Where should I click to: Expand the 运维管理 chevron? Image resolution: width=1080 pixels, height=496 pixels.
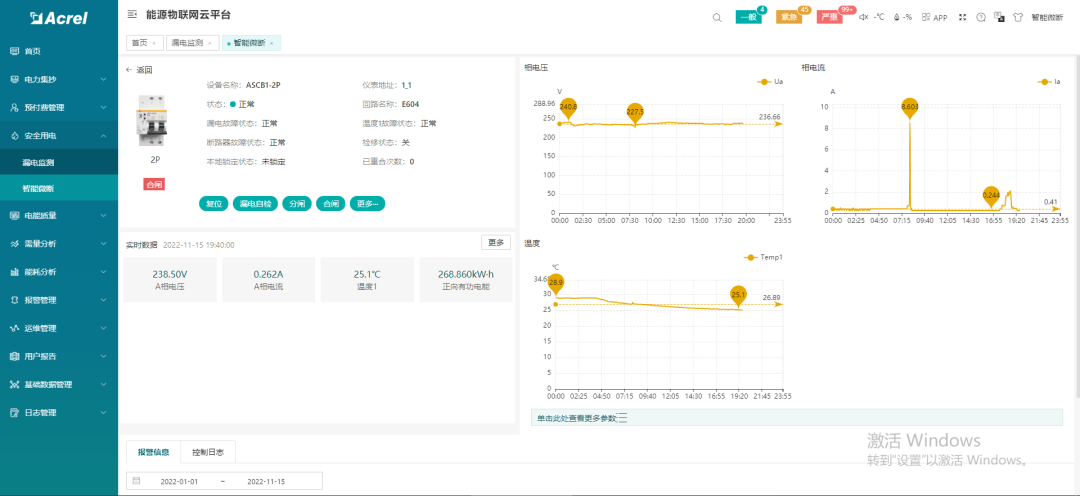coord(103,328)
